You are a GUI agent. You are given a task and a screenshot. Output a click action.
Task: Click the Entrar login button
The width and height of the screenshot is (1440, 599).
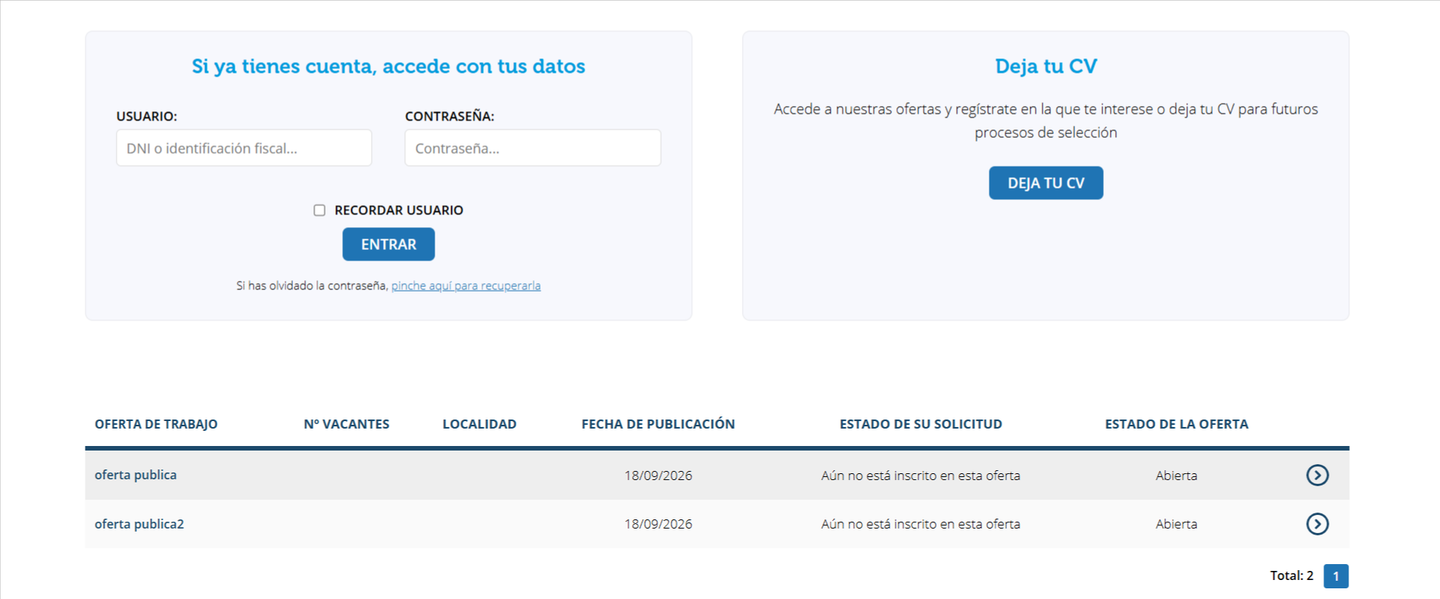(389, 244)
